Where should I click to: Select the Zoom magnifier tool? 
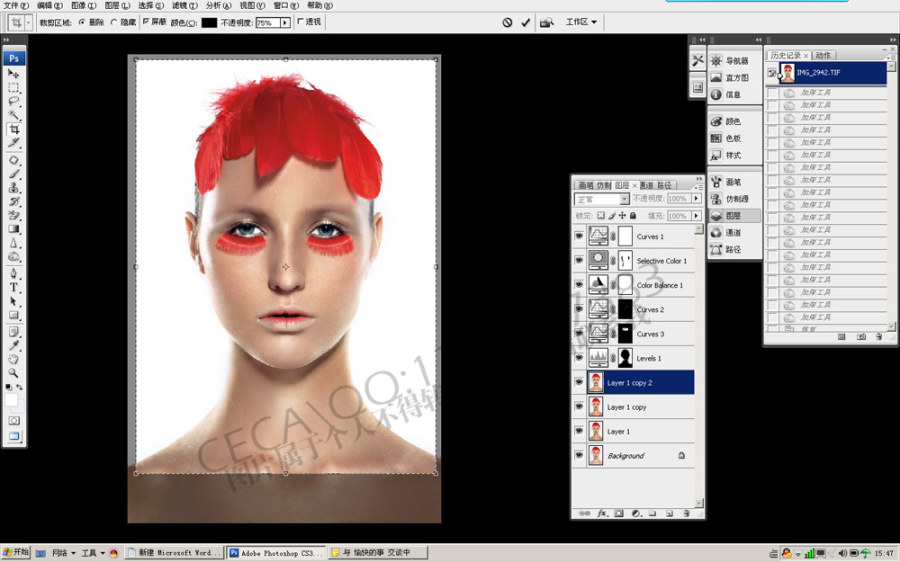14,373
